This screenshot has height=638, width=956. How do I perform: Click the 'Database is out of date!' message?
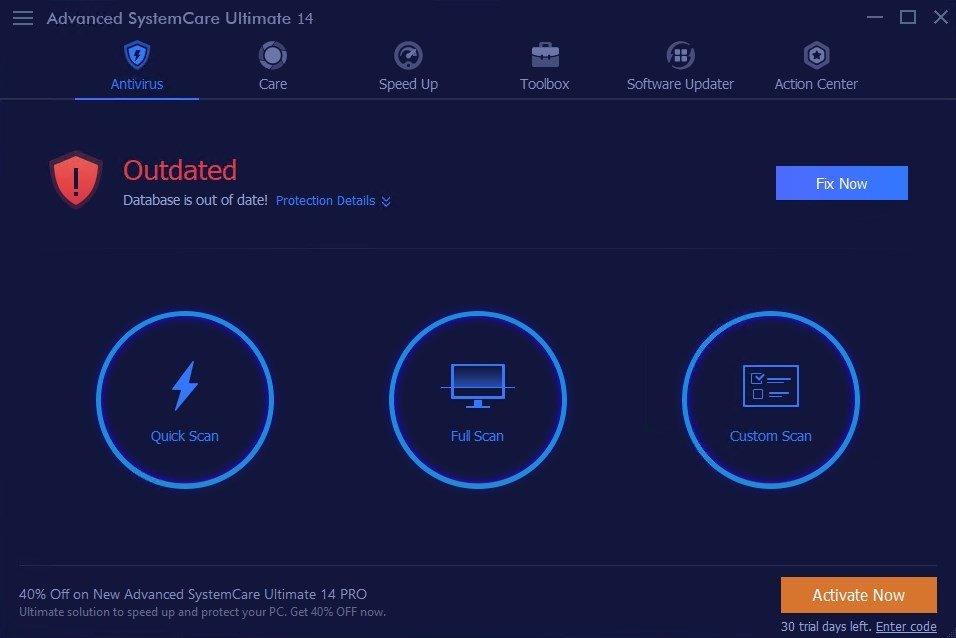[x=195, y=200]
